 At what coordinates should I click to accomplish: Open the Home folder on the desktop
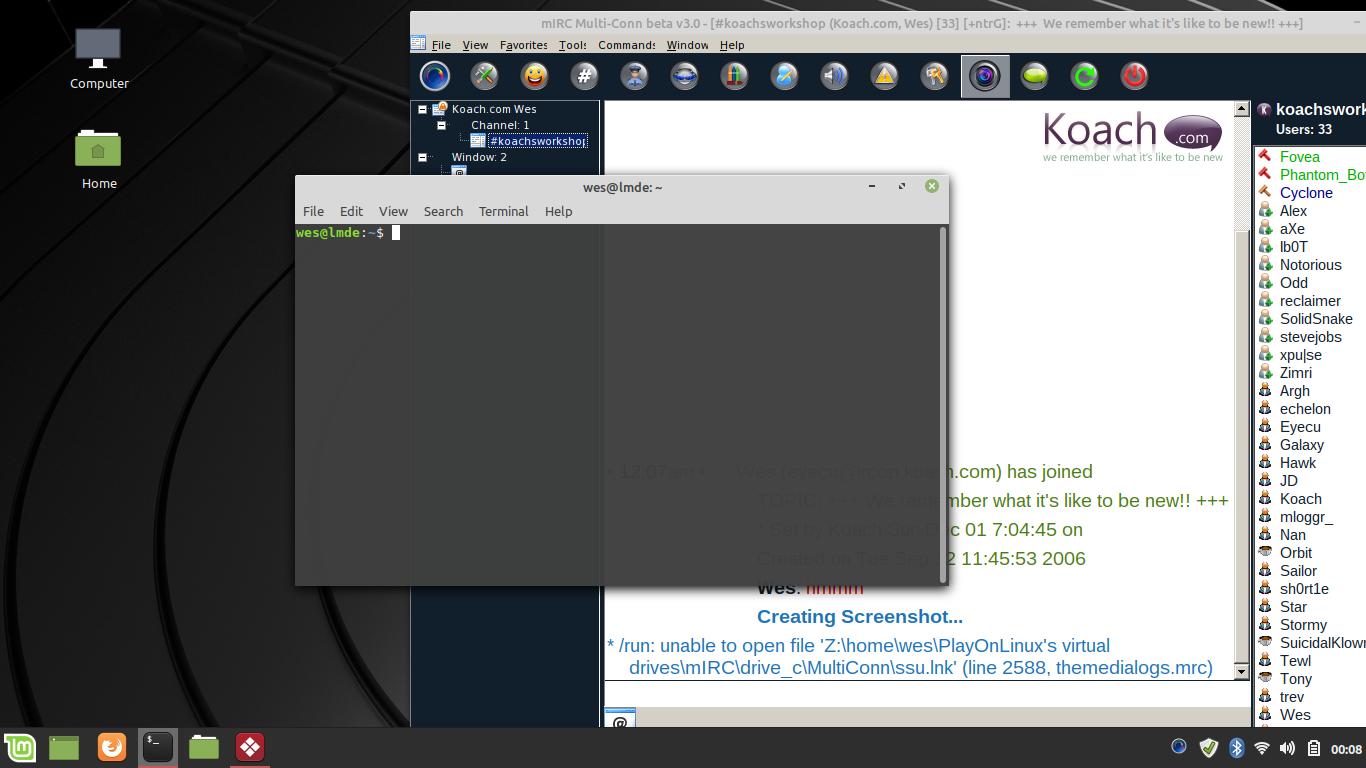(x=98, y=151)
